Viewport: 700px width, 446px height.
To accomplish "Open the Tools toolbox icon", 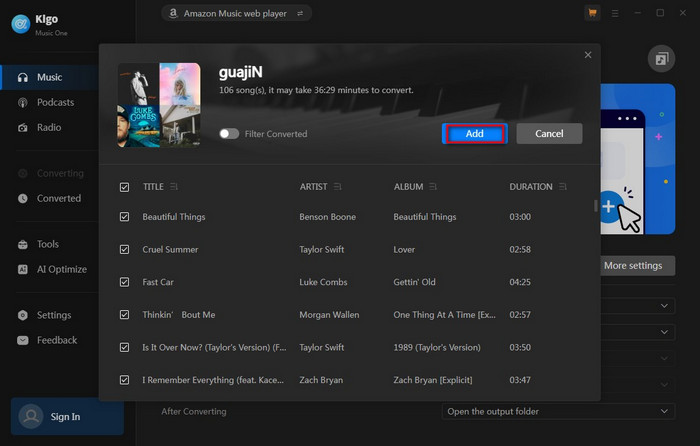I will coord(23,244).
